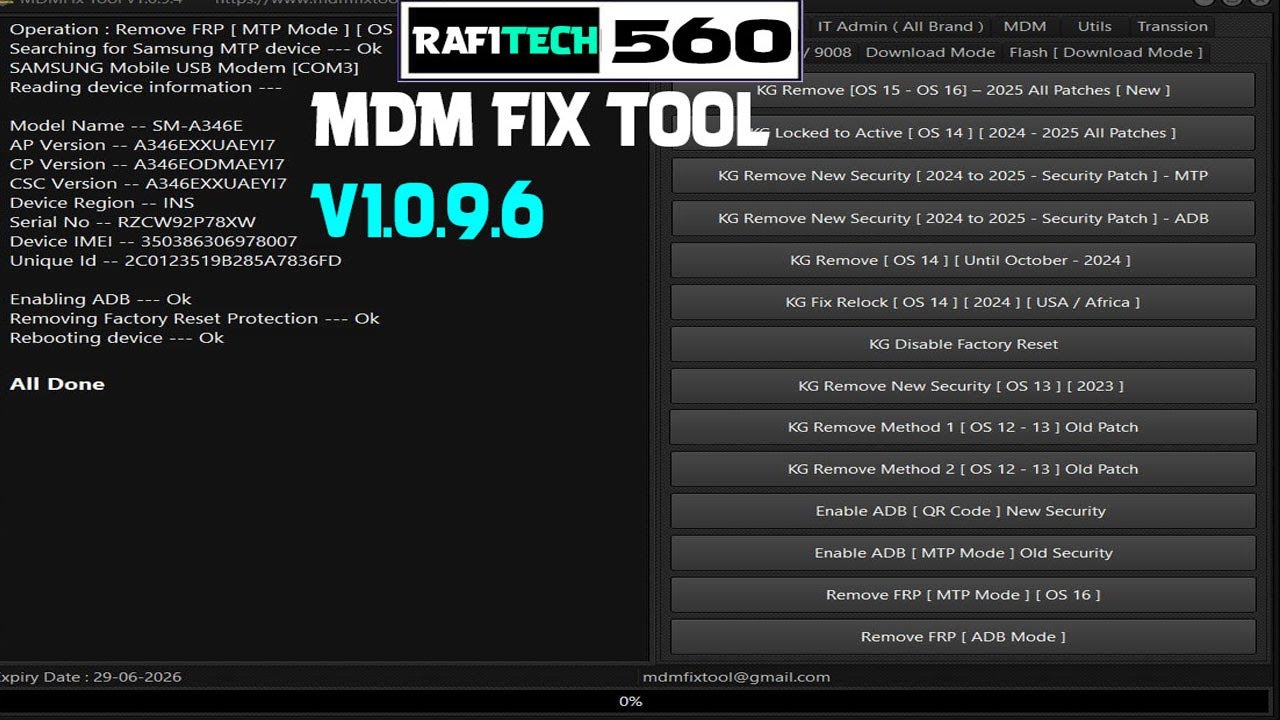Click Removing Factory Reset Protection log line
Screen dimensions: 1280x720
(x=194, y=318)
